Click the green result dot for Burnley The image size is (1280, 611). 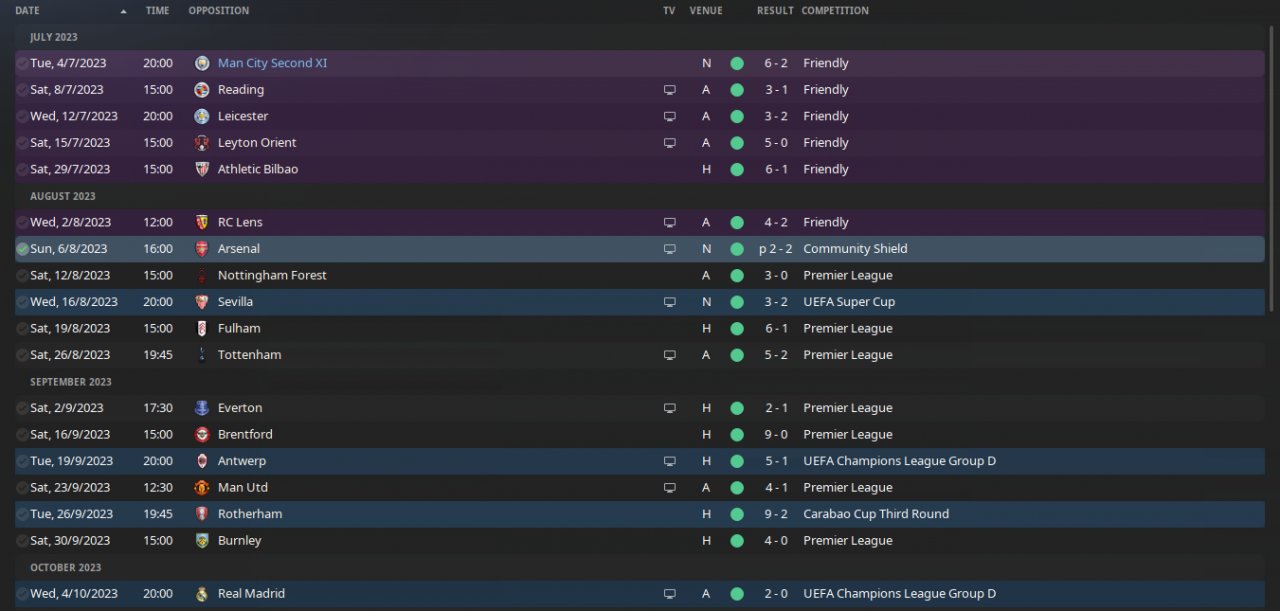(737, 541)
